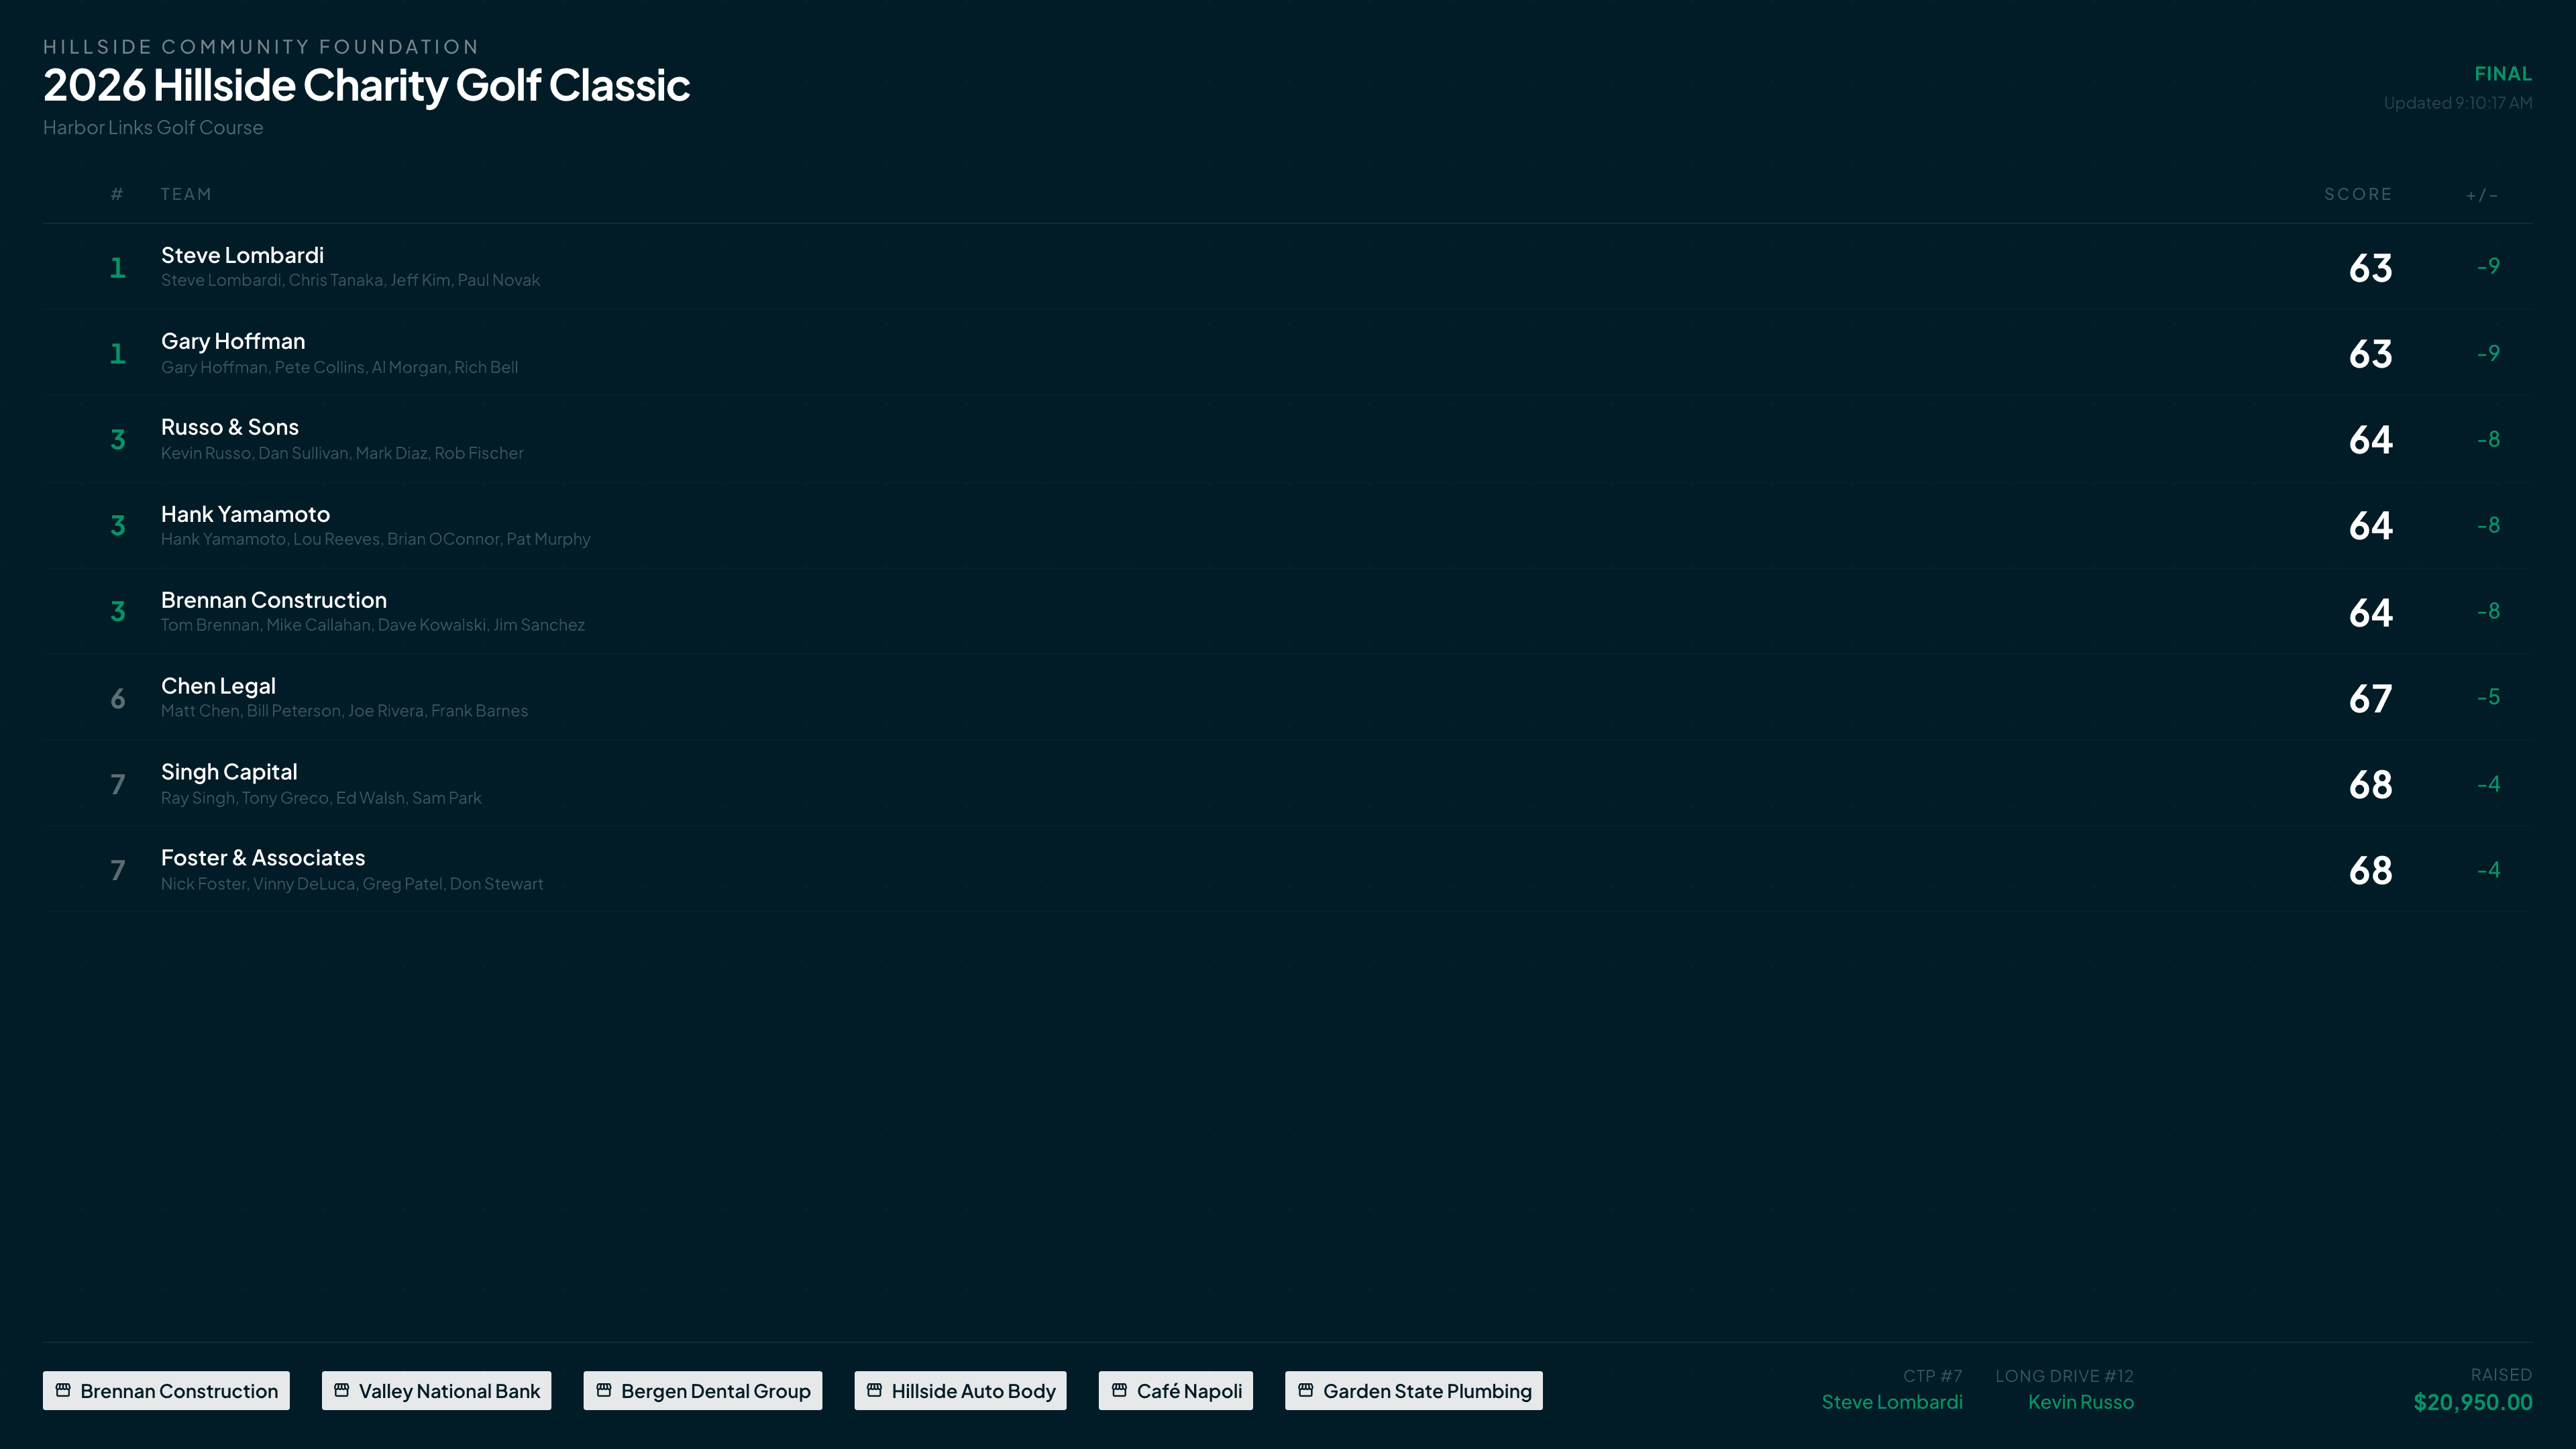Click the roster line starting with Nick Foster
Viewport: 2576px width, 1449px height.
352,884
